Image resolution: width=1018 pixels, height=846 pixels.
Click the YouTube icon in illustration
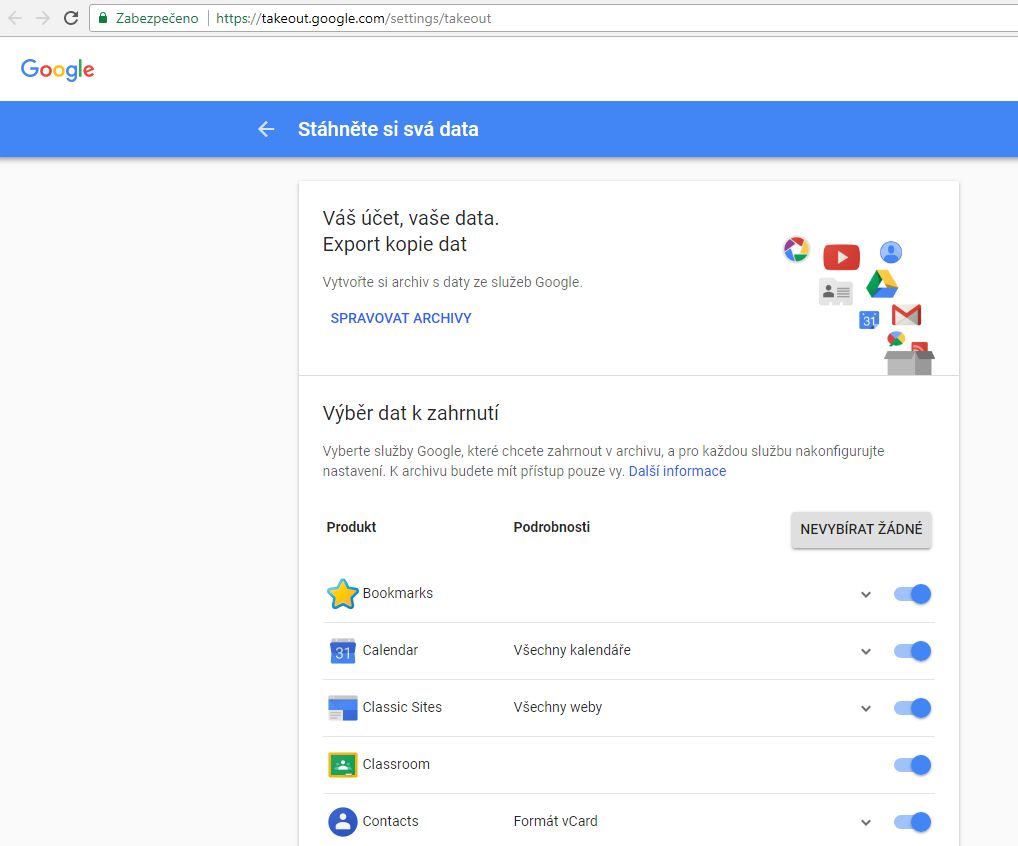point(841,257)
